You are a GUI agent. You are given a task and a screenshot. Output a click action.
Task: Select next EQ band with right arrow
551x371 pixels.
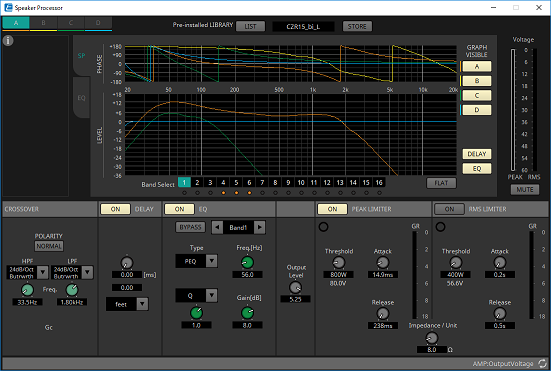point(260,227)
